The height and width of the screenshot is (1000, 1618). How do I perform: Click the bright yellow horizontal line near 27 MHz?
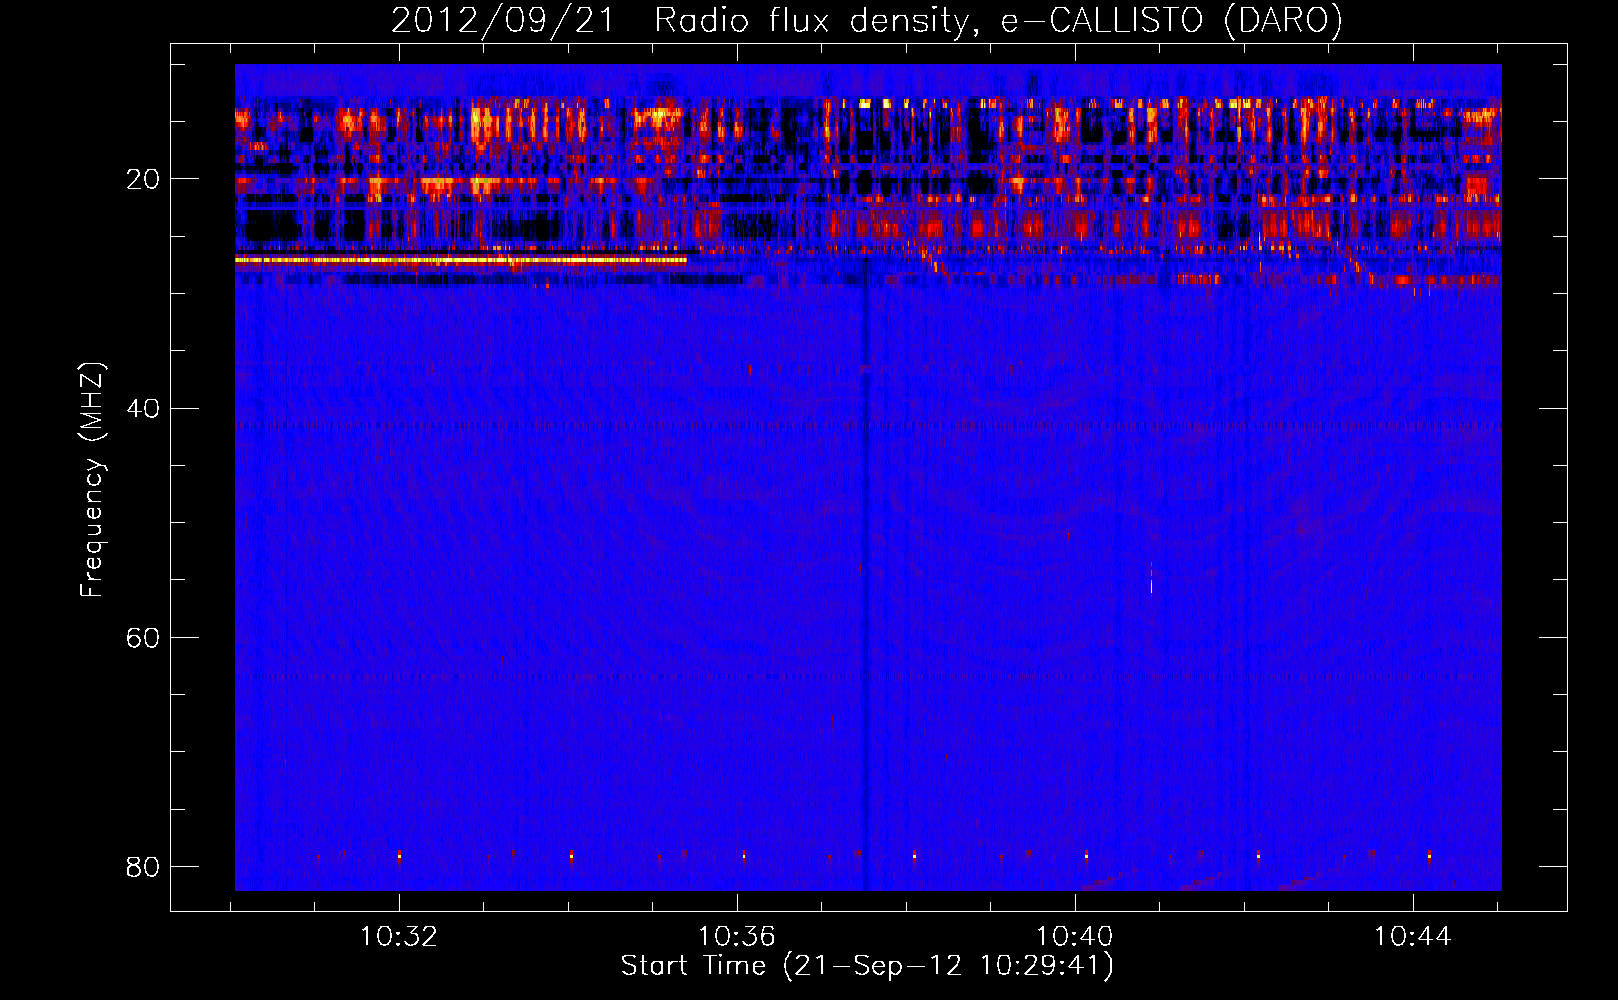pos(461,260)
